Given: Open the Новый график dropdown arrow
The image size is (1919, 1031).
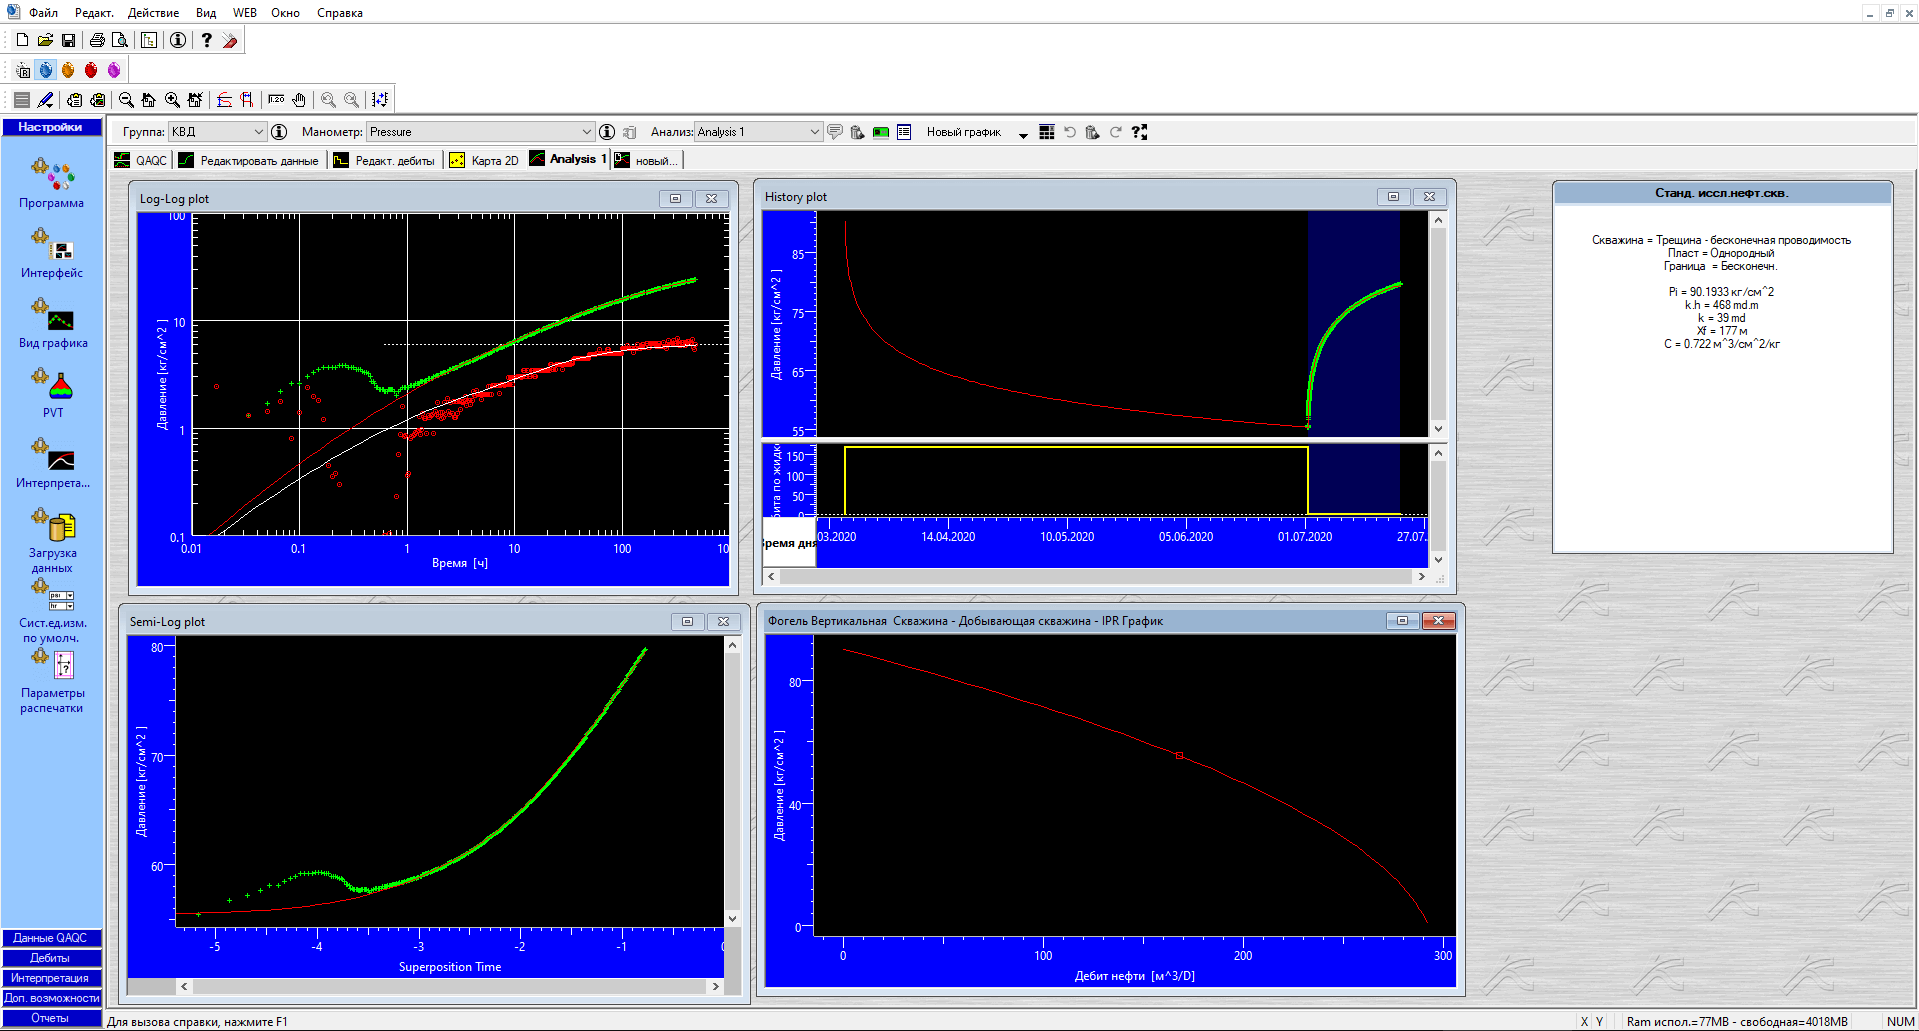Looking at the screenshot, I should (1023, 134).
